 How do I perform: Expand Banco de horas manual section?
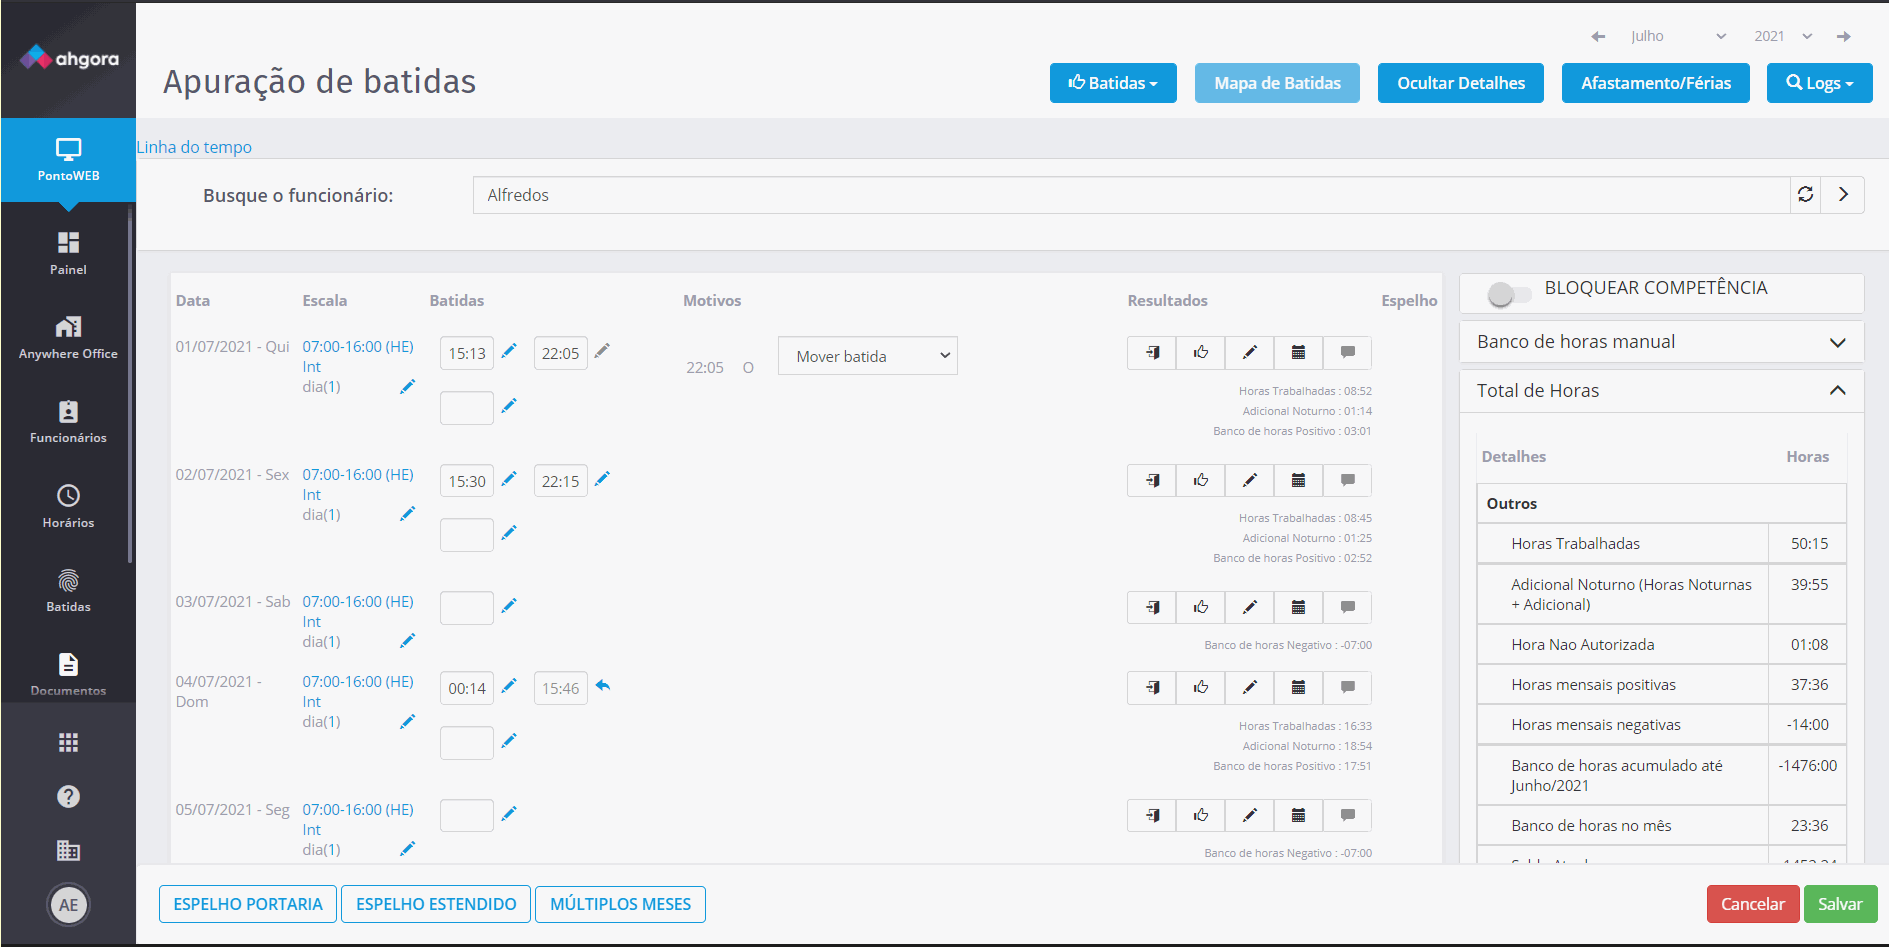pos(1661,342)
